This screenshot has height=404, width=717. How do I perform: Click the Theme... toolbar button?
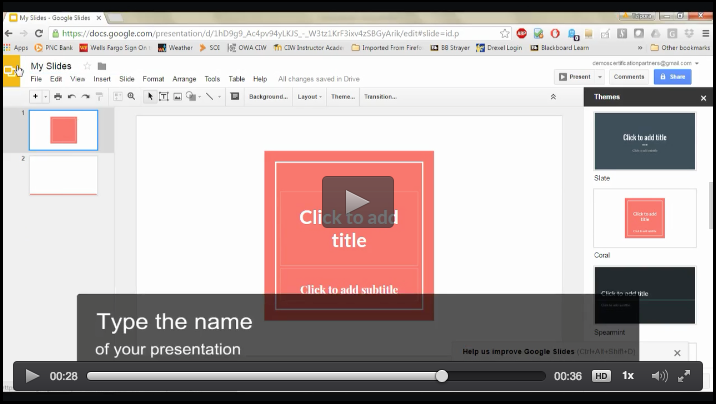coord(343,96)
